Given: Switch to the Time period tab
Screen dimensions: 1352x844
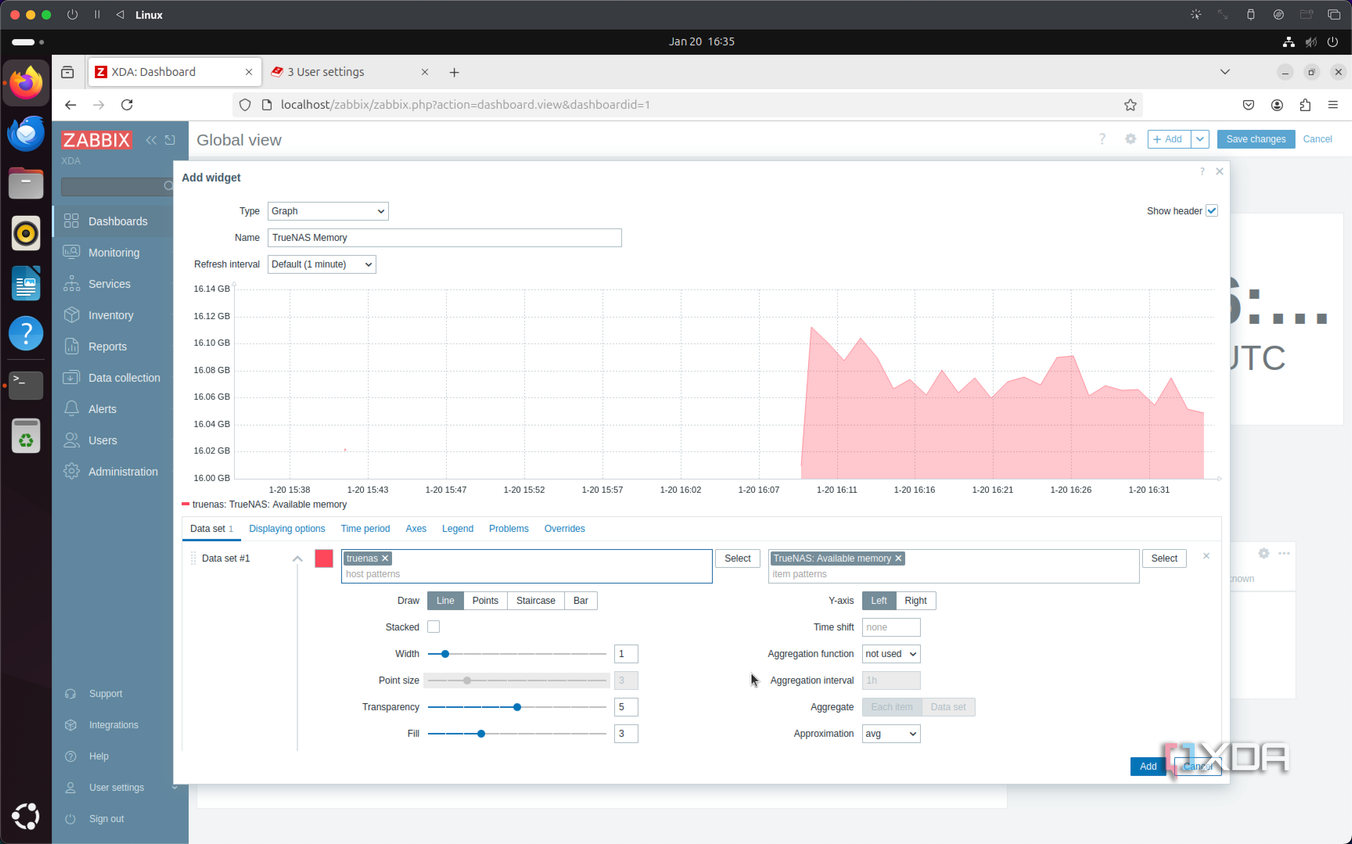Looking at the screenshot, I should pos(365,529).
